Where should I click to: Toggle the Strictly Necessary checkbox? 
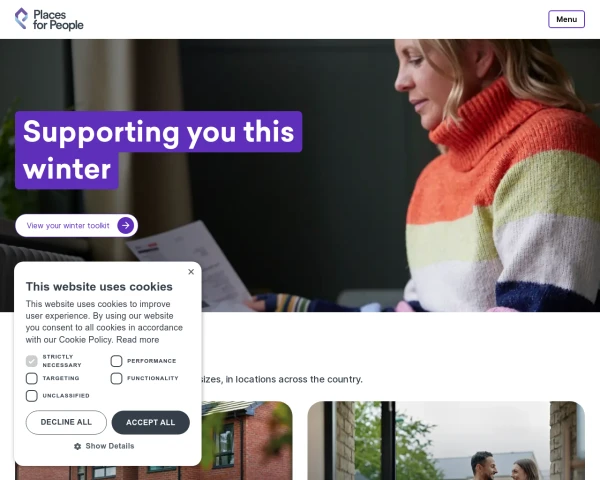click(x=32, y=361)
